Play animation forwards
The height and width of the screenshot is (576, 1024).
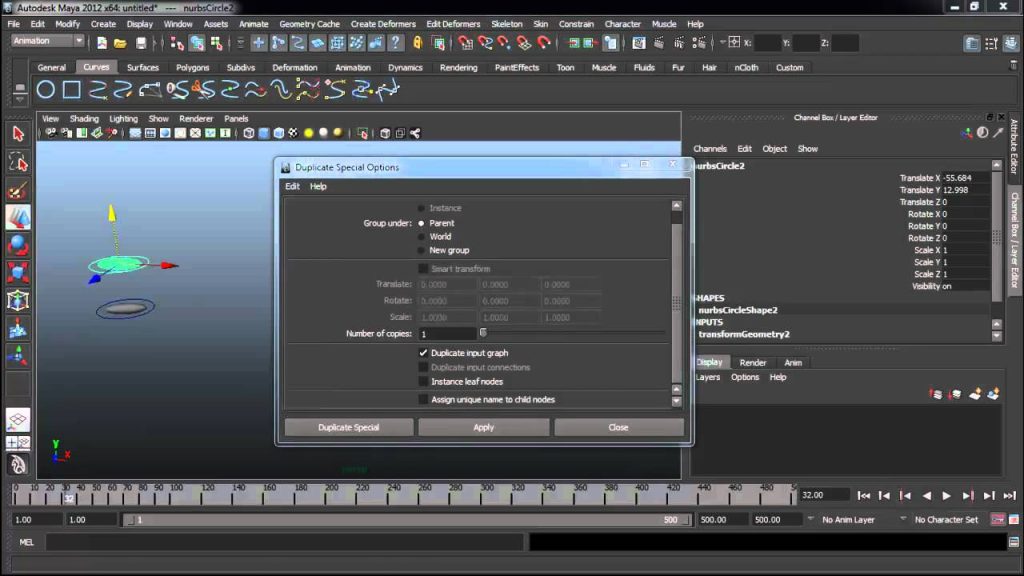tap(946, 496)
